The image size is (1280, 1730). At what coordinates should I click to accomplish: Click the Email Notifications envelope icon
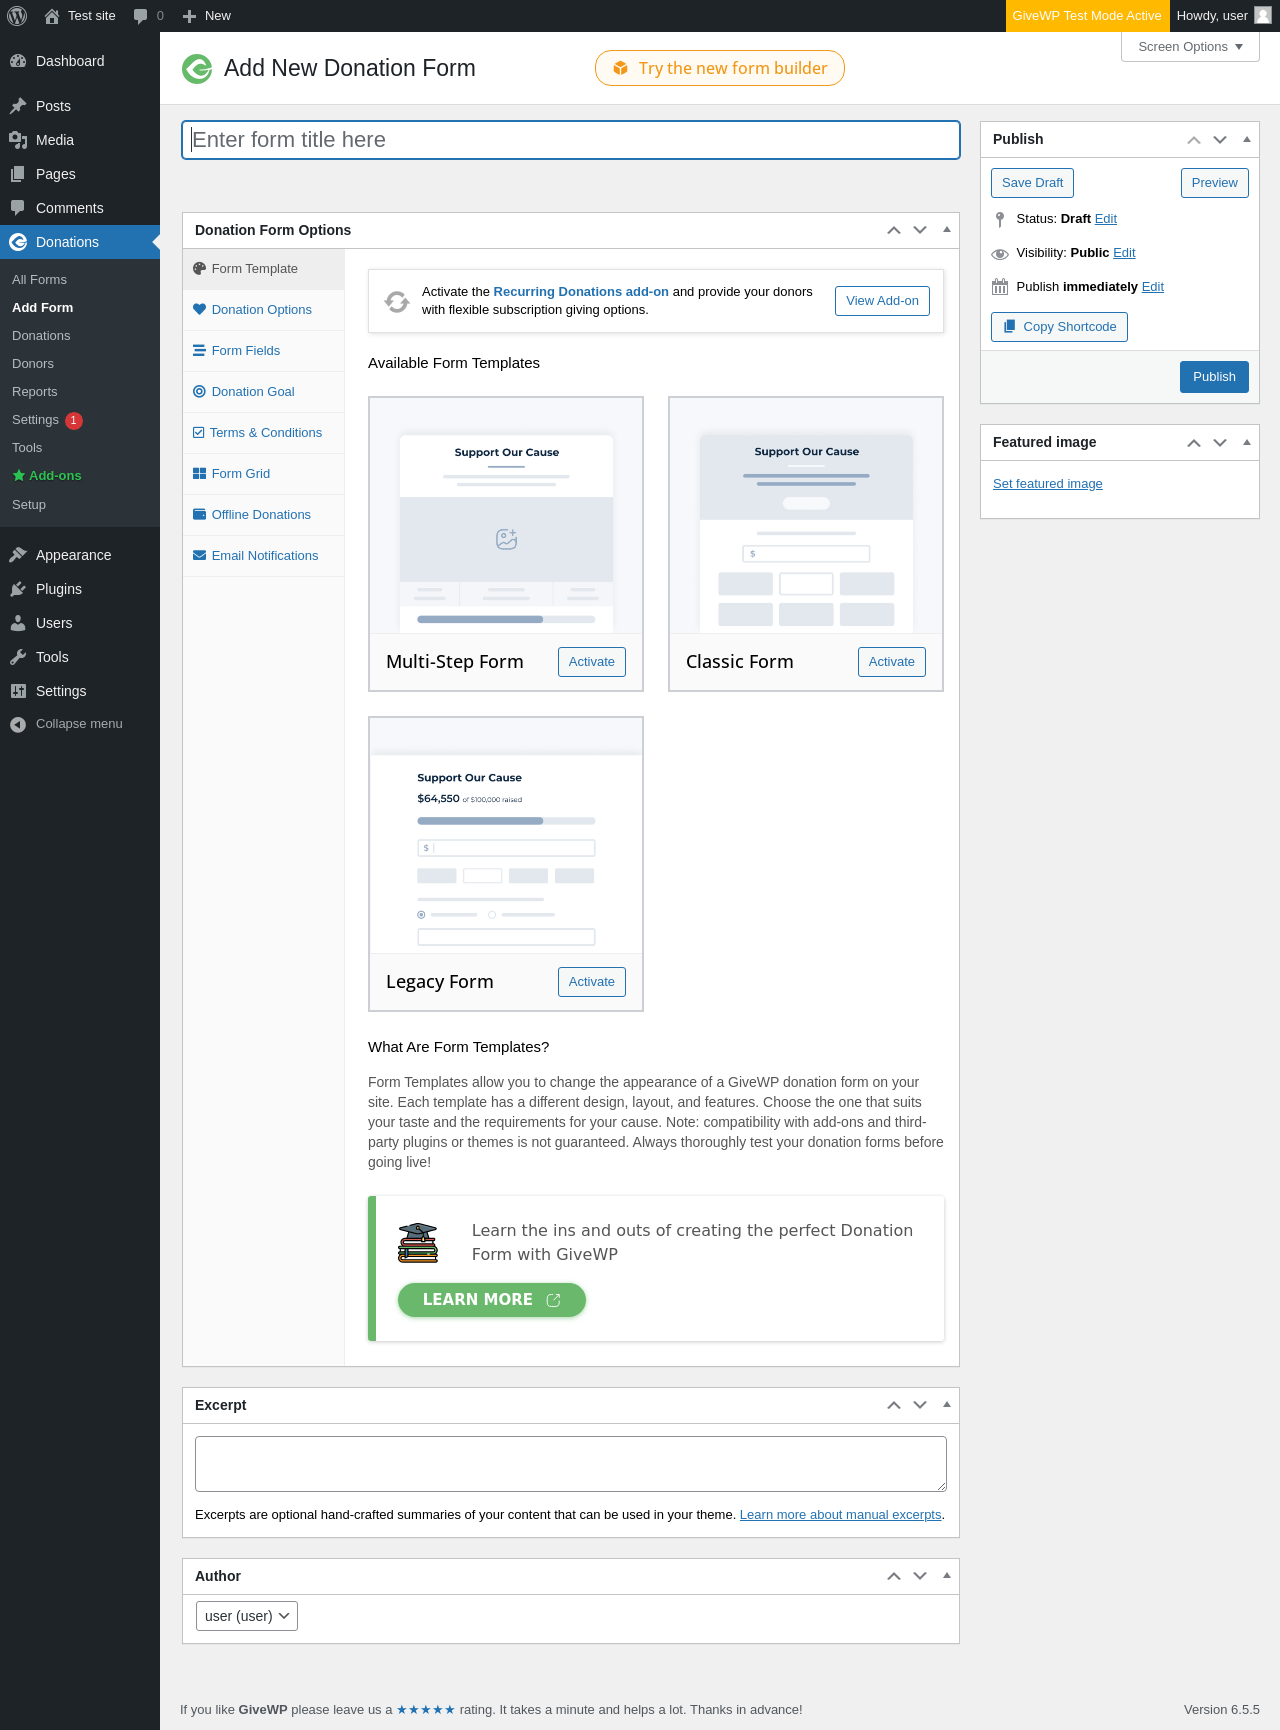tap(200, 556)
